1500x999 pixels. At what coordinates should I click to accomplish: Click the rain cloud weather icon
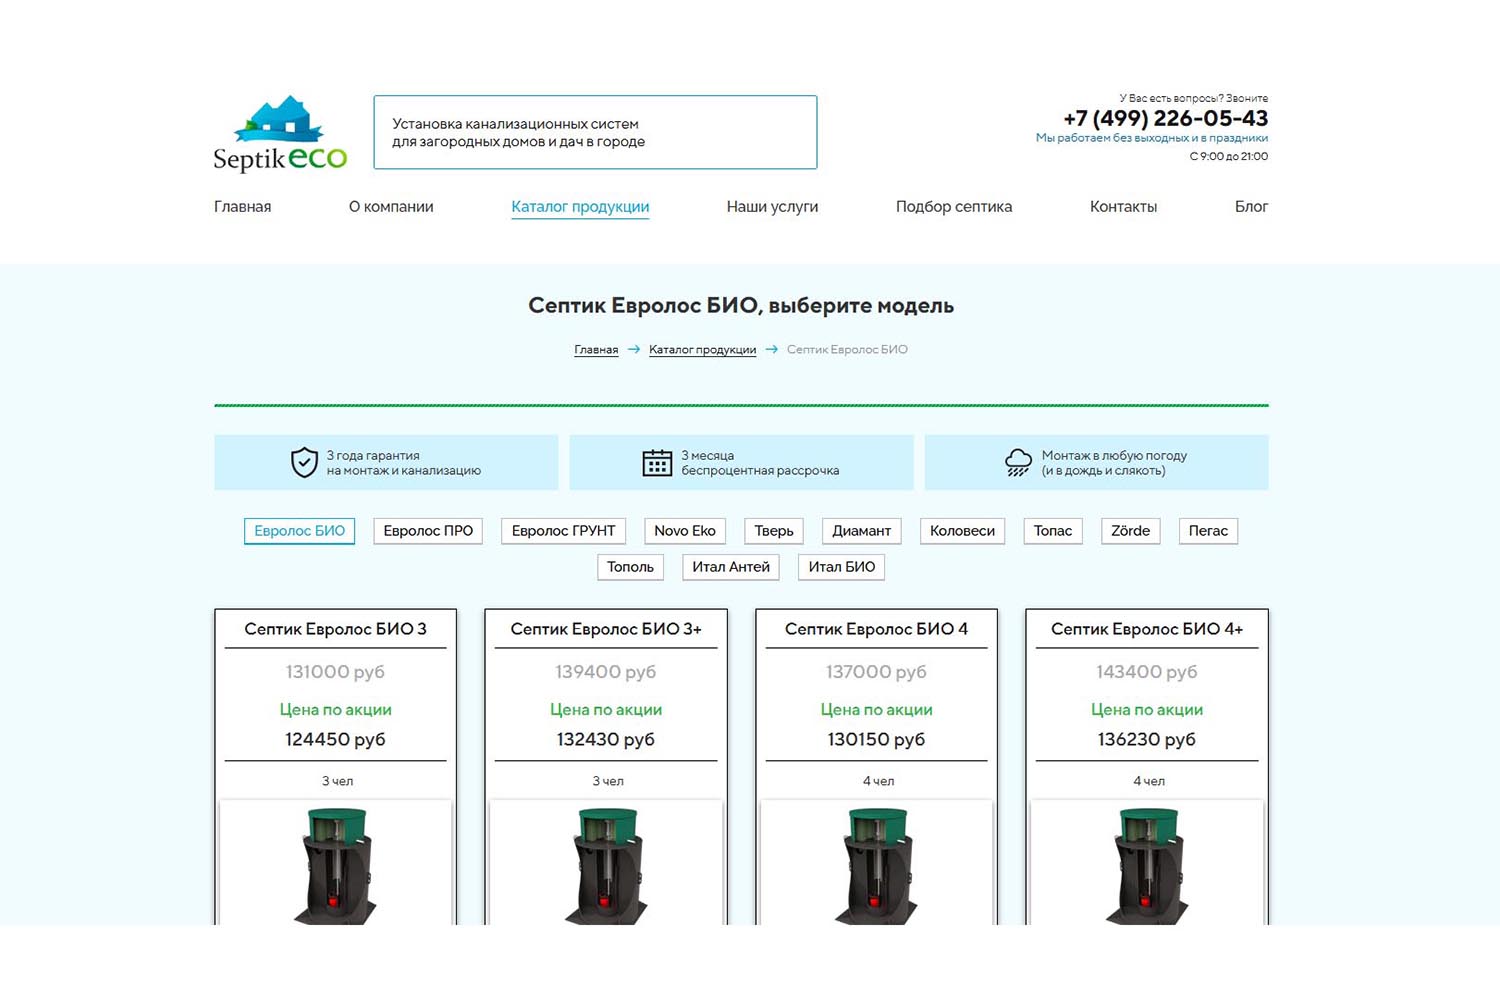(x=1018, y=462)
